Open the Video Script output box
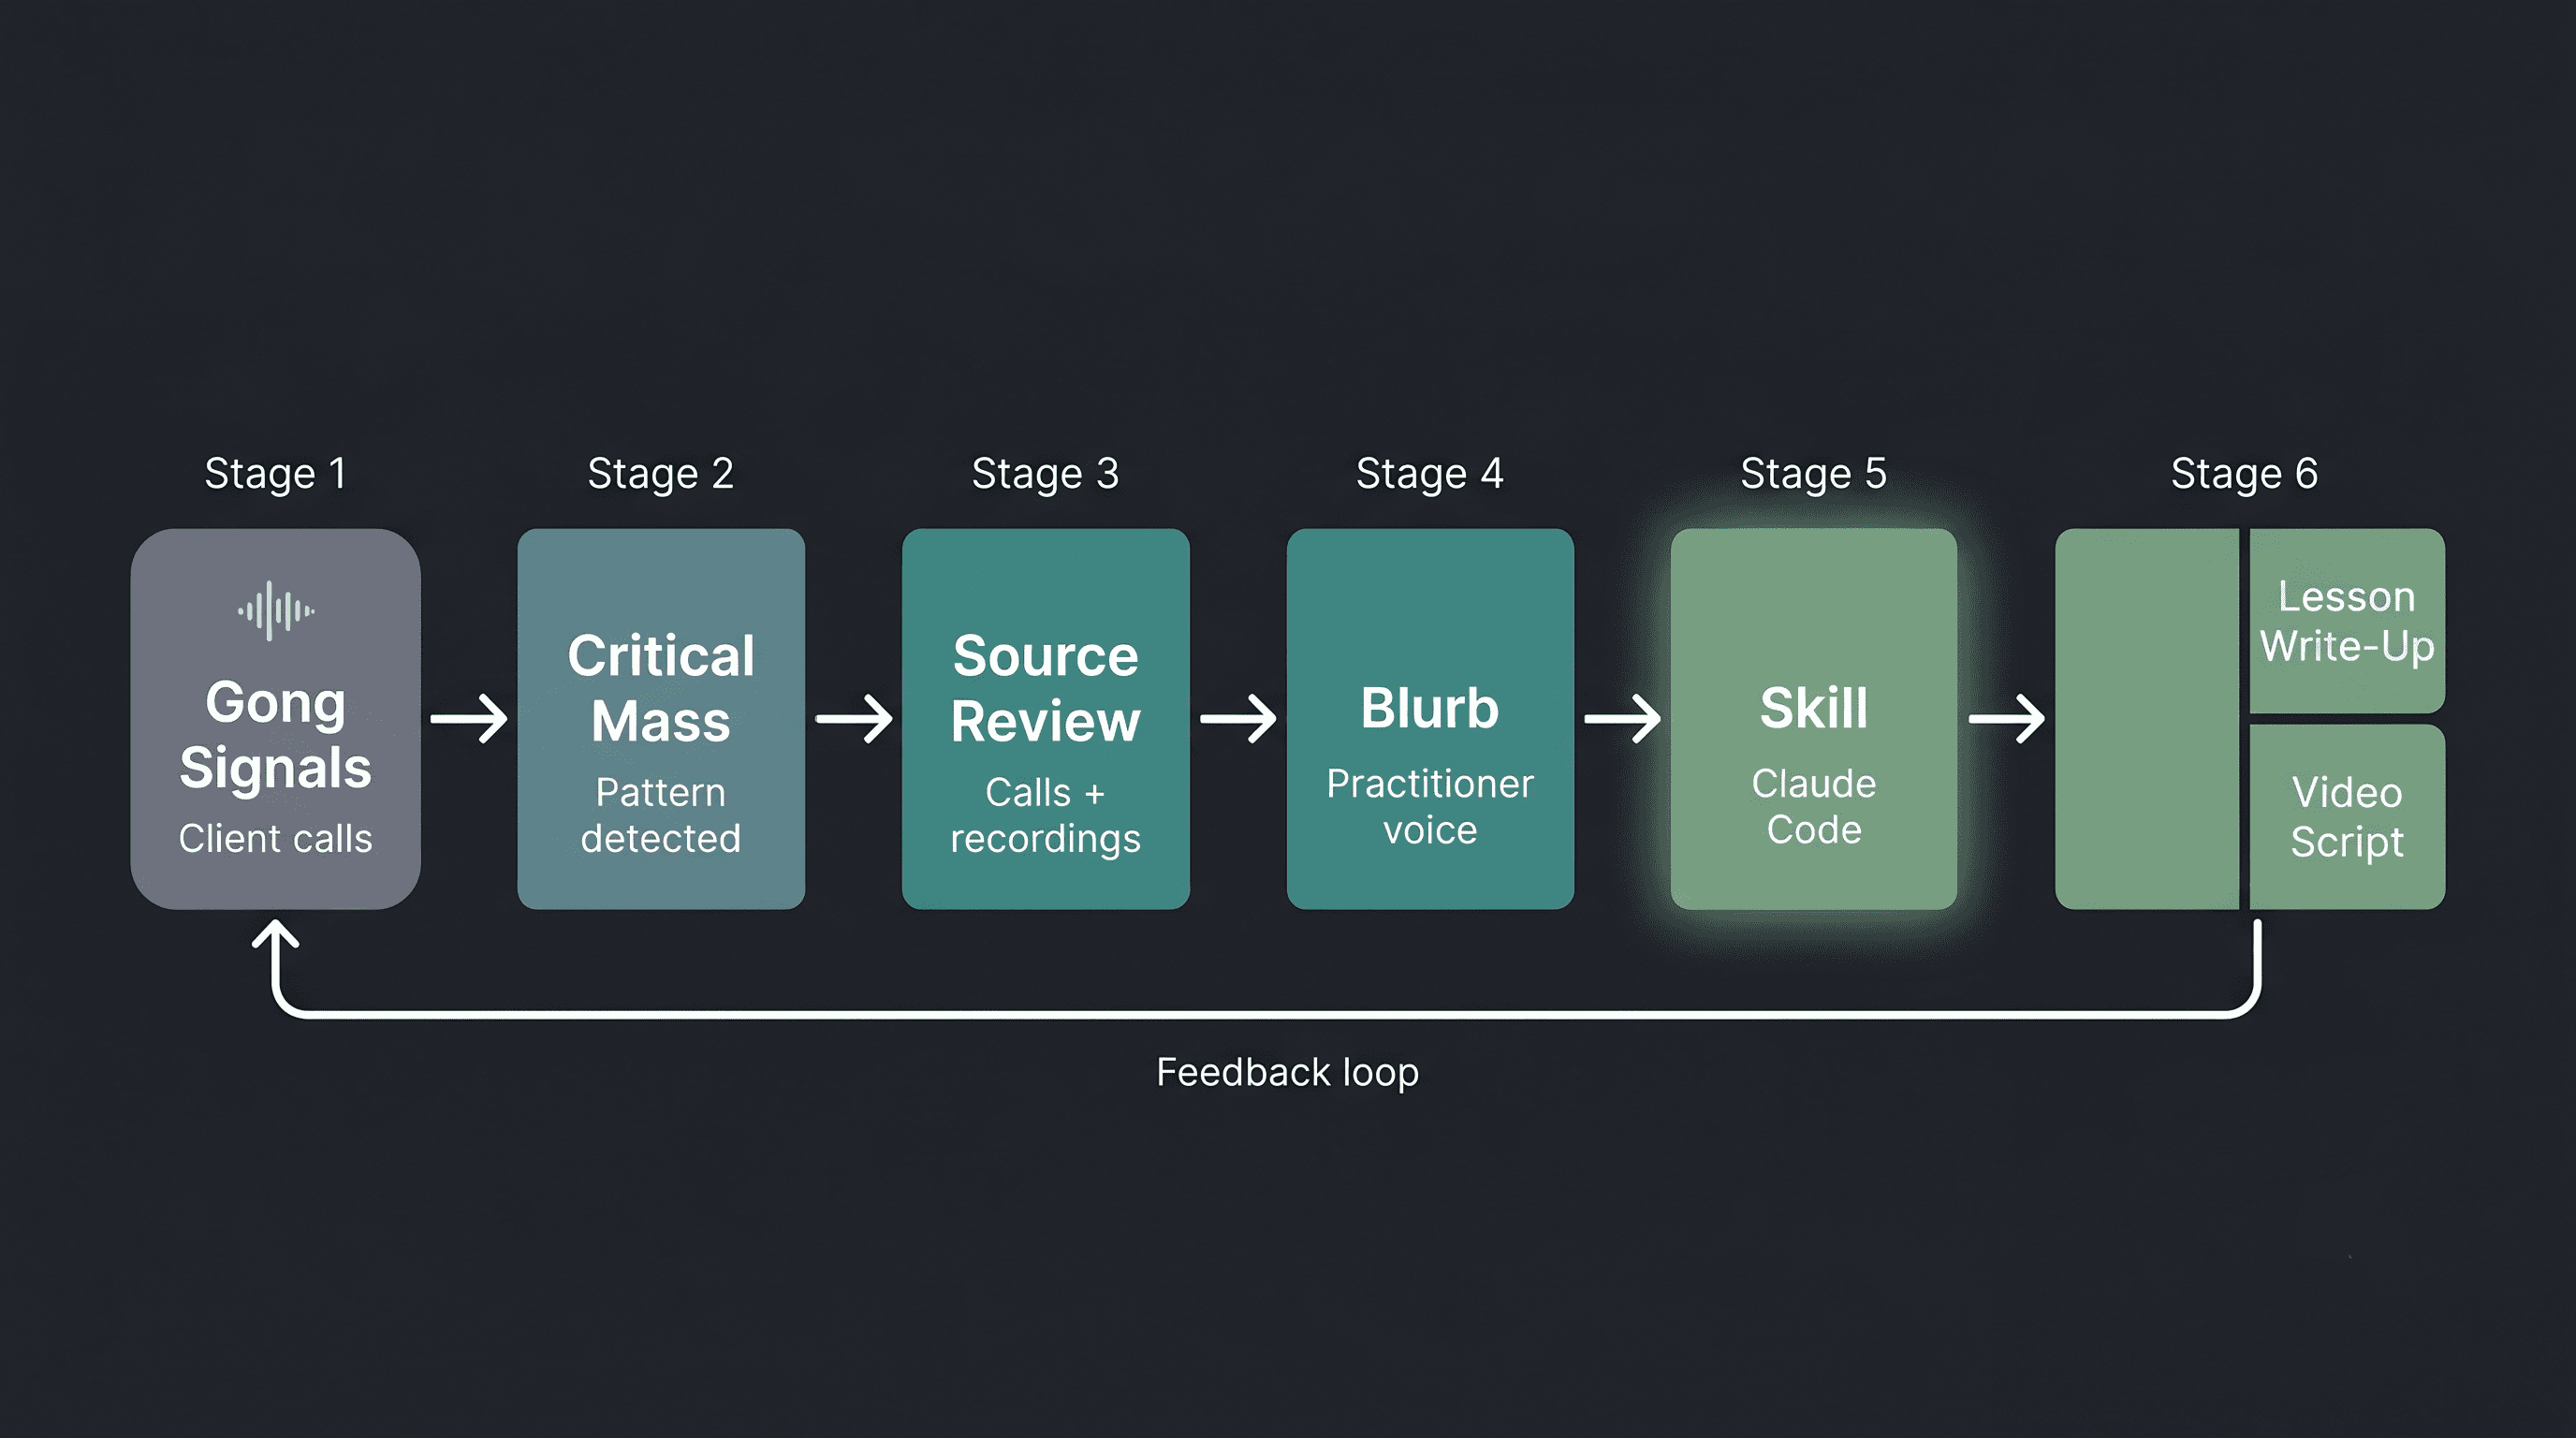The height and width of the screenshot is (1438, 2576). click(x=2347, y=817)
